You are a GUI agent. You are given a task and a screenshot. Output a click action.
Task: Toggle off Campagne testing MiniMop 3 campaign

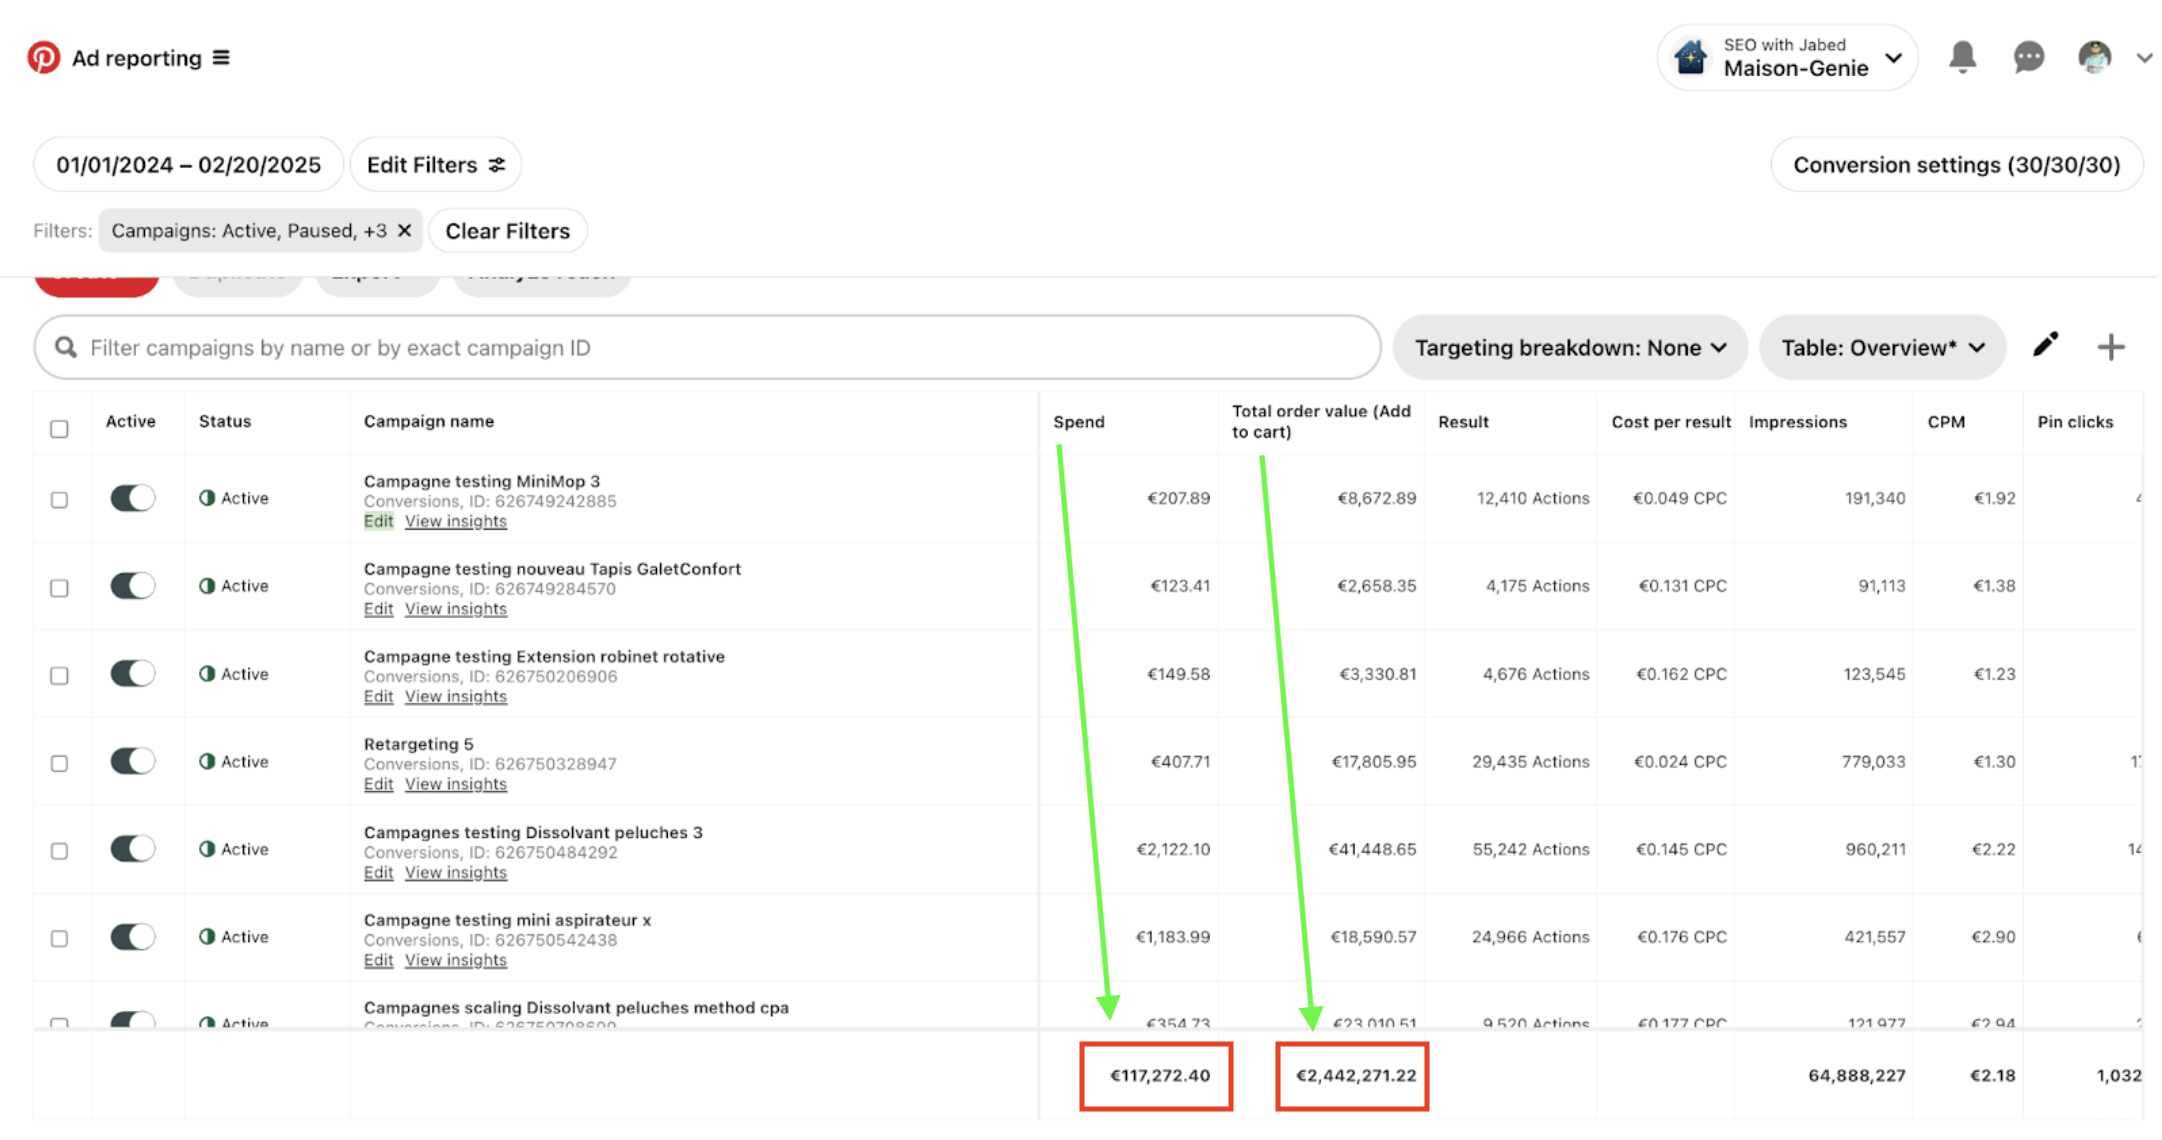132,498
